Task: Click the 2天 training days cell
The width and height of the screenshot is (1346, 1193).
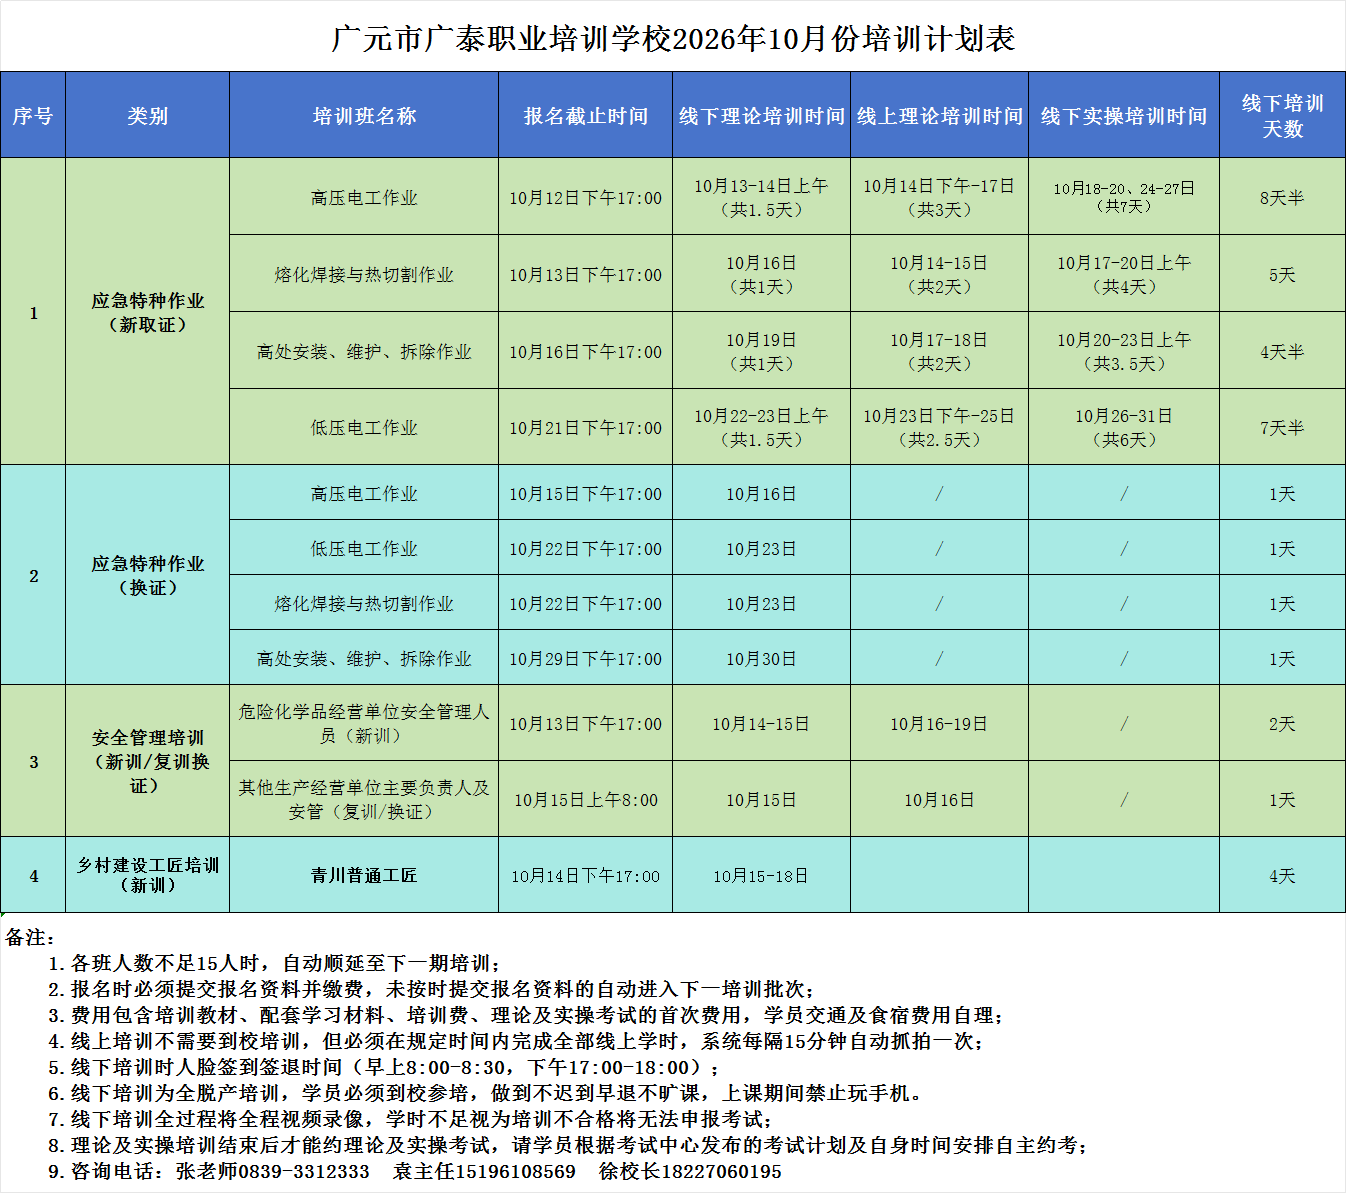Action: click(1282, 723)
